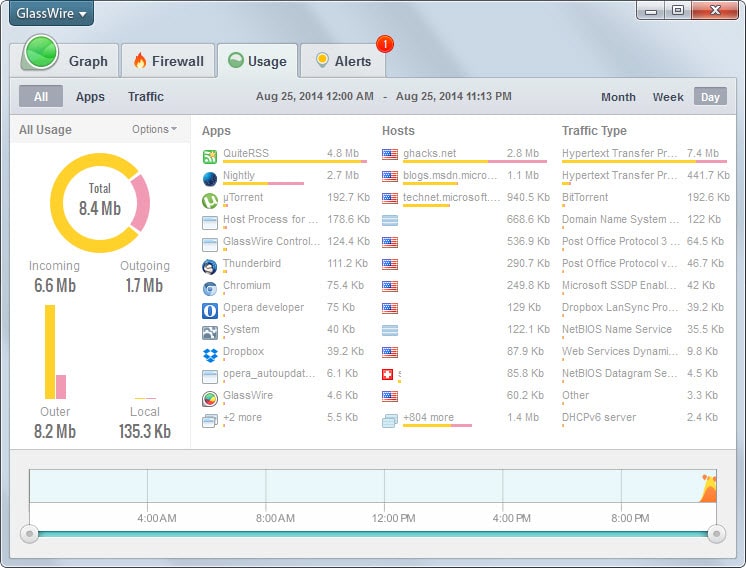Image resolution: width=746 pixels, height=568 pixels.
Task: Click the µTorrent app icon
Action: point(210,201)
